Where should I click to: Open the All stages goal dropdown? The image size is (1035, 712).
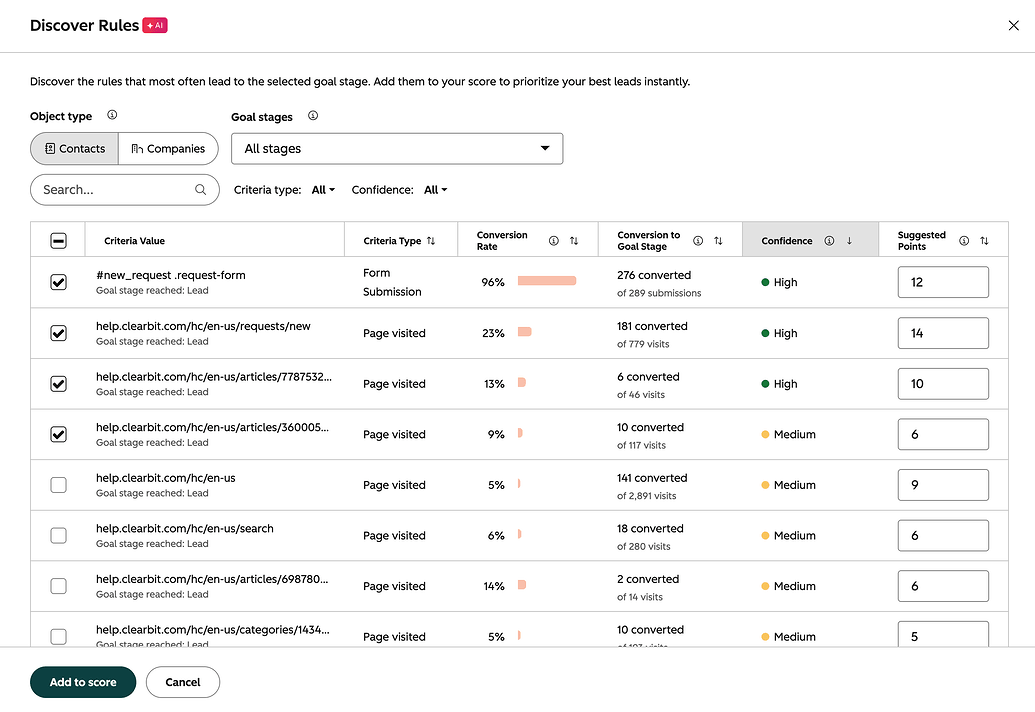coord(397,148)
